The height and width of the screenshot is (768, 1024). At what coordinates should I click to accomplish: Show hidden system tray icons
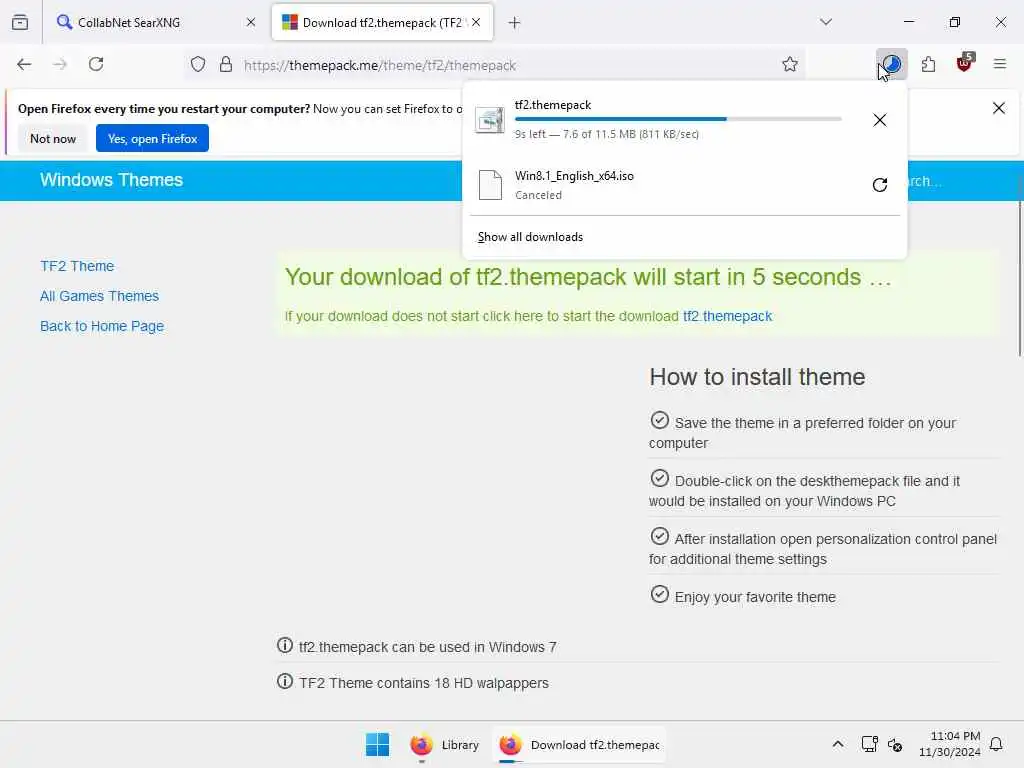838,744
